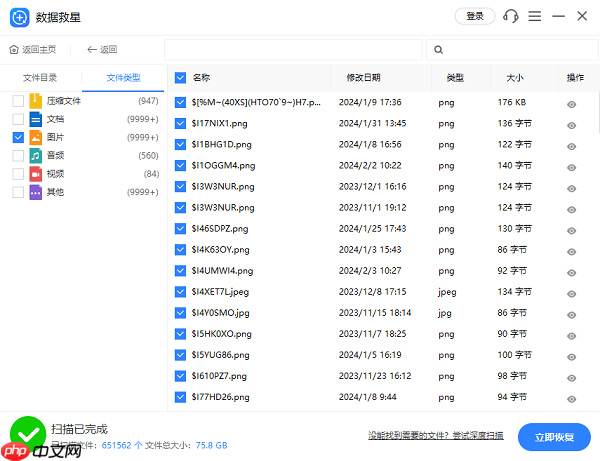Image resolution: width=600 pixels, height=461 pixels.
Task: Click the purple 其他 category icon
Action: pos(36,192)
